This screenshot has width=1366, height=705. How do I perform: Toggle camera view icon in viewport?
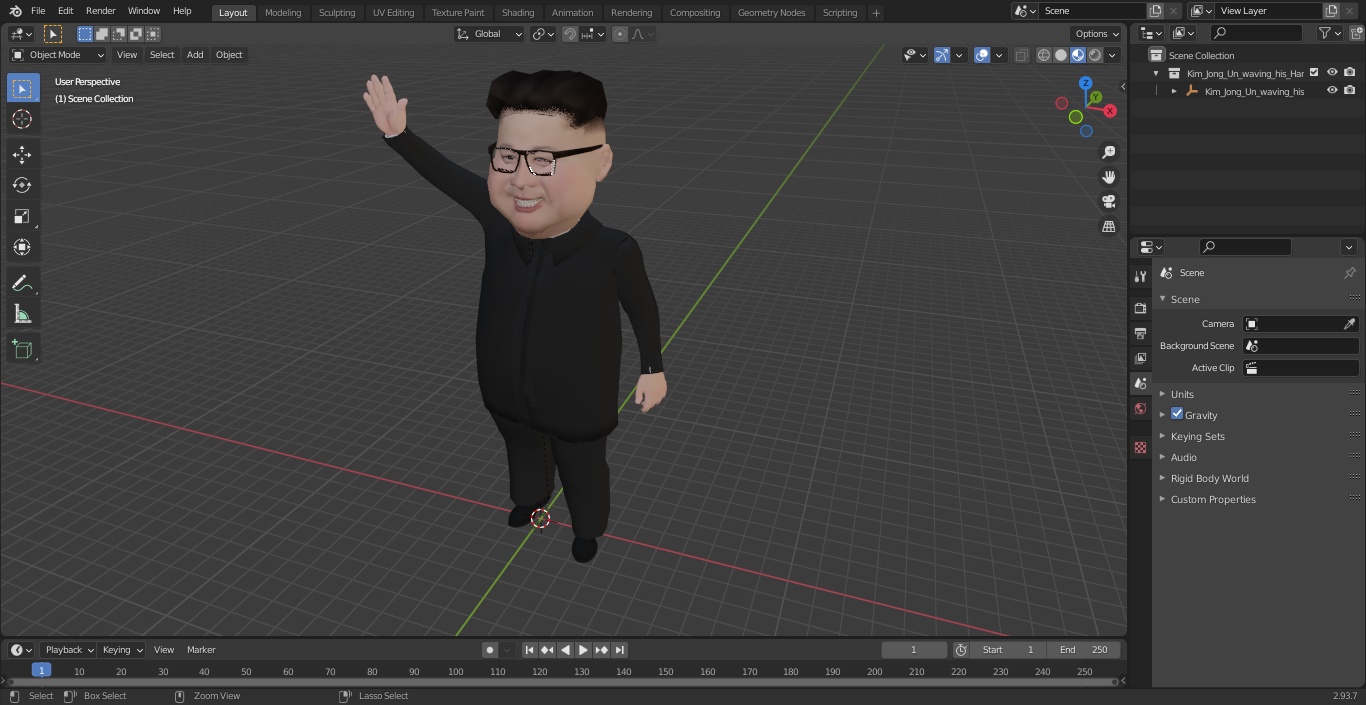tap(1108, 201)
